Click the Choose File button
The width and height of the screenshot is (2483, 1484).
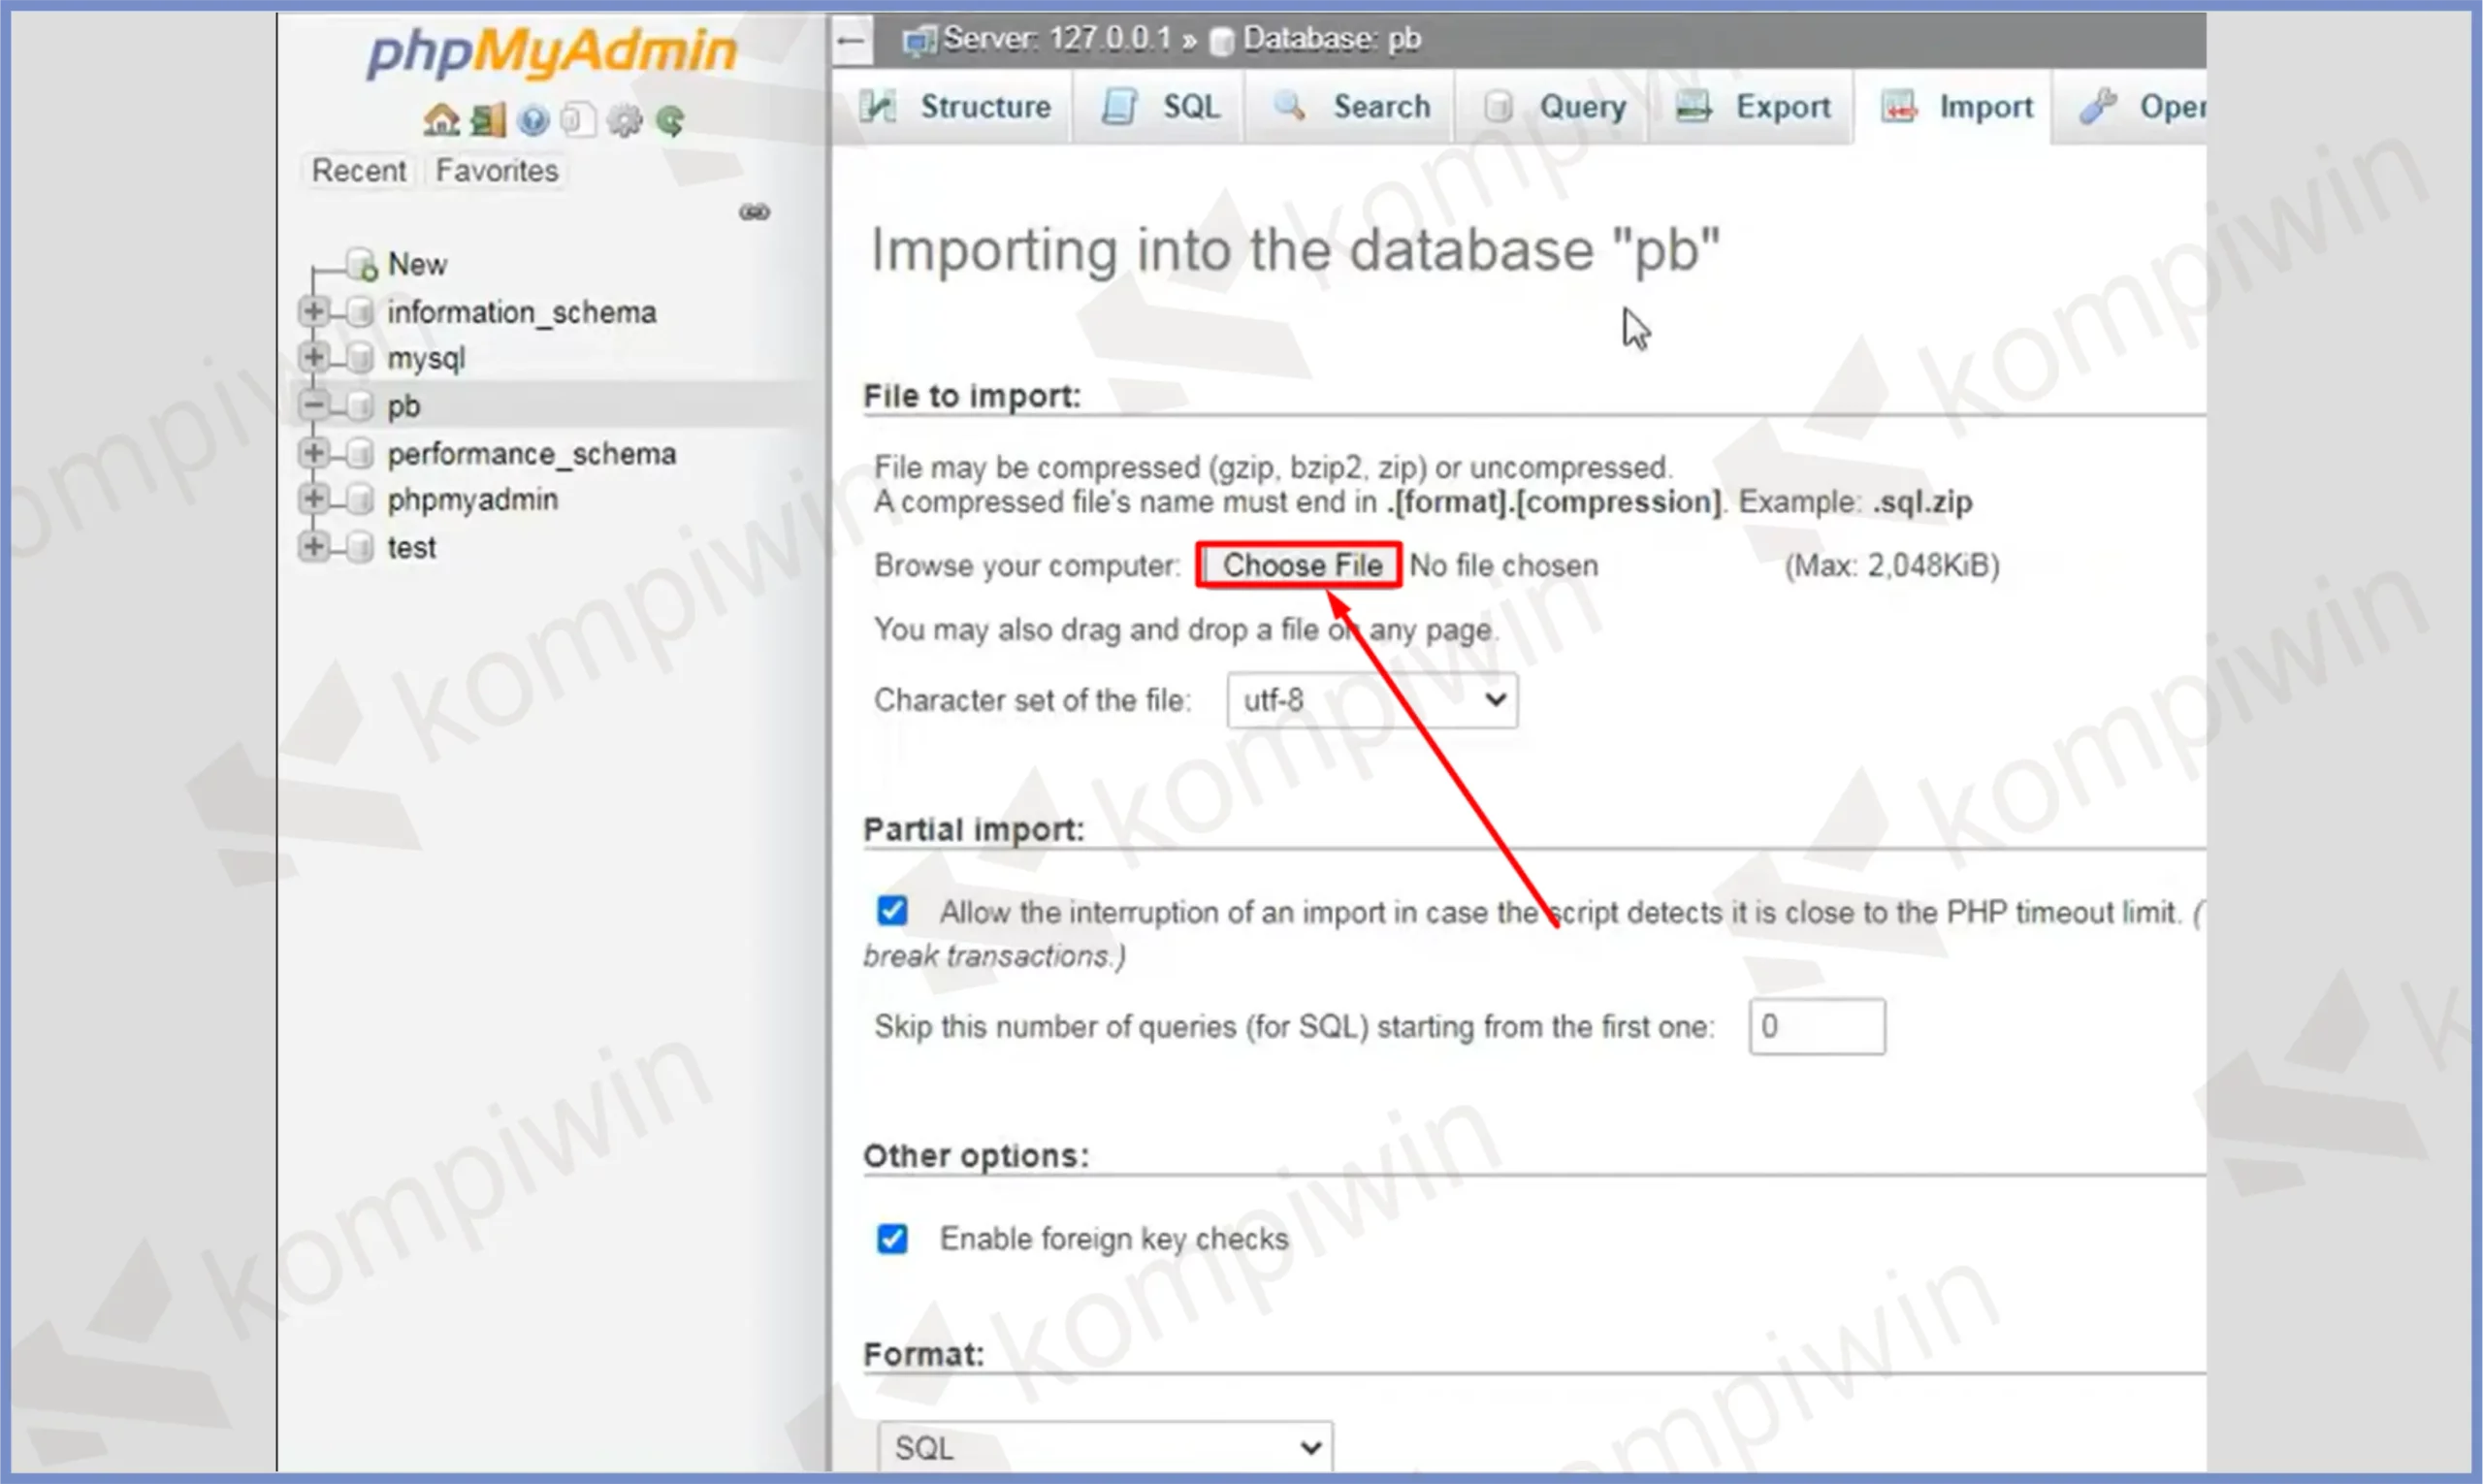coord(1300,566)
